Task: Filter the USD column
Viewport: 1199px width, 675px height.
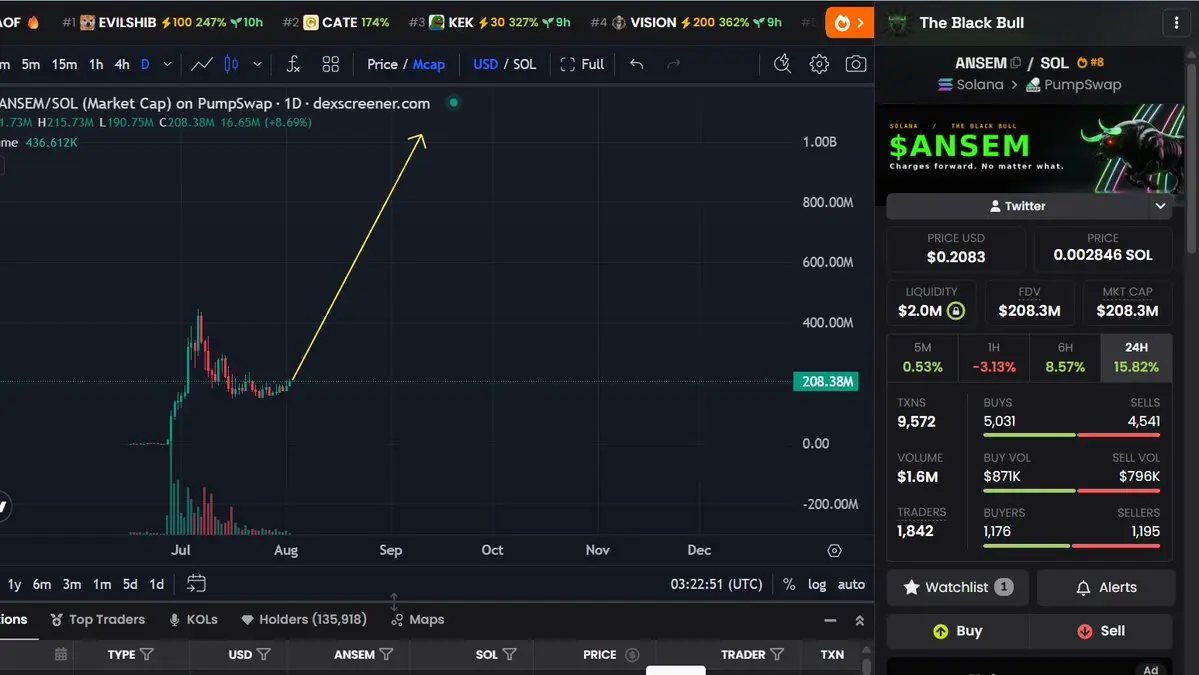Action: [264, 654]
